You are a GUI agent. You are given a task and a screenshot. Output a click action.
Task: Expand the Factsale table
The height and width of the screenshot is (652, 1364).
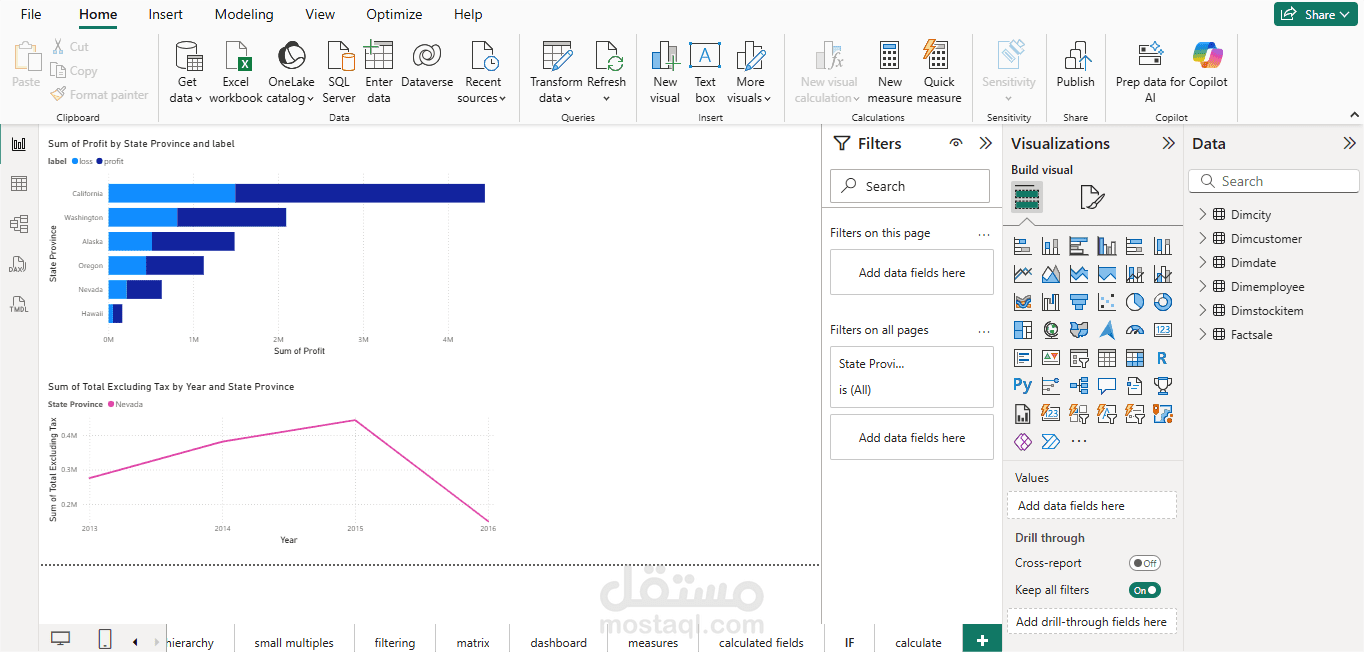click(1202, 334)
